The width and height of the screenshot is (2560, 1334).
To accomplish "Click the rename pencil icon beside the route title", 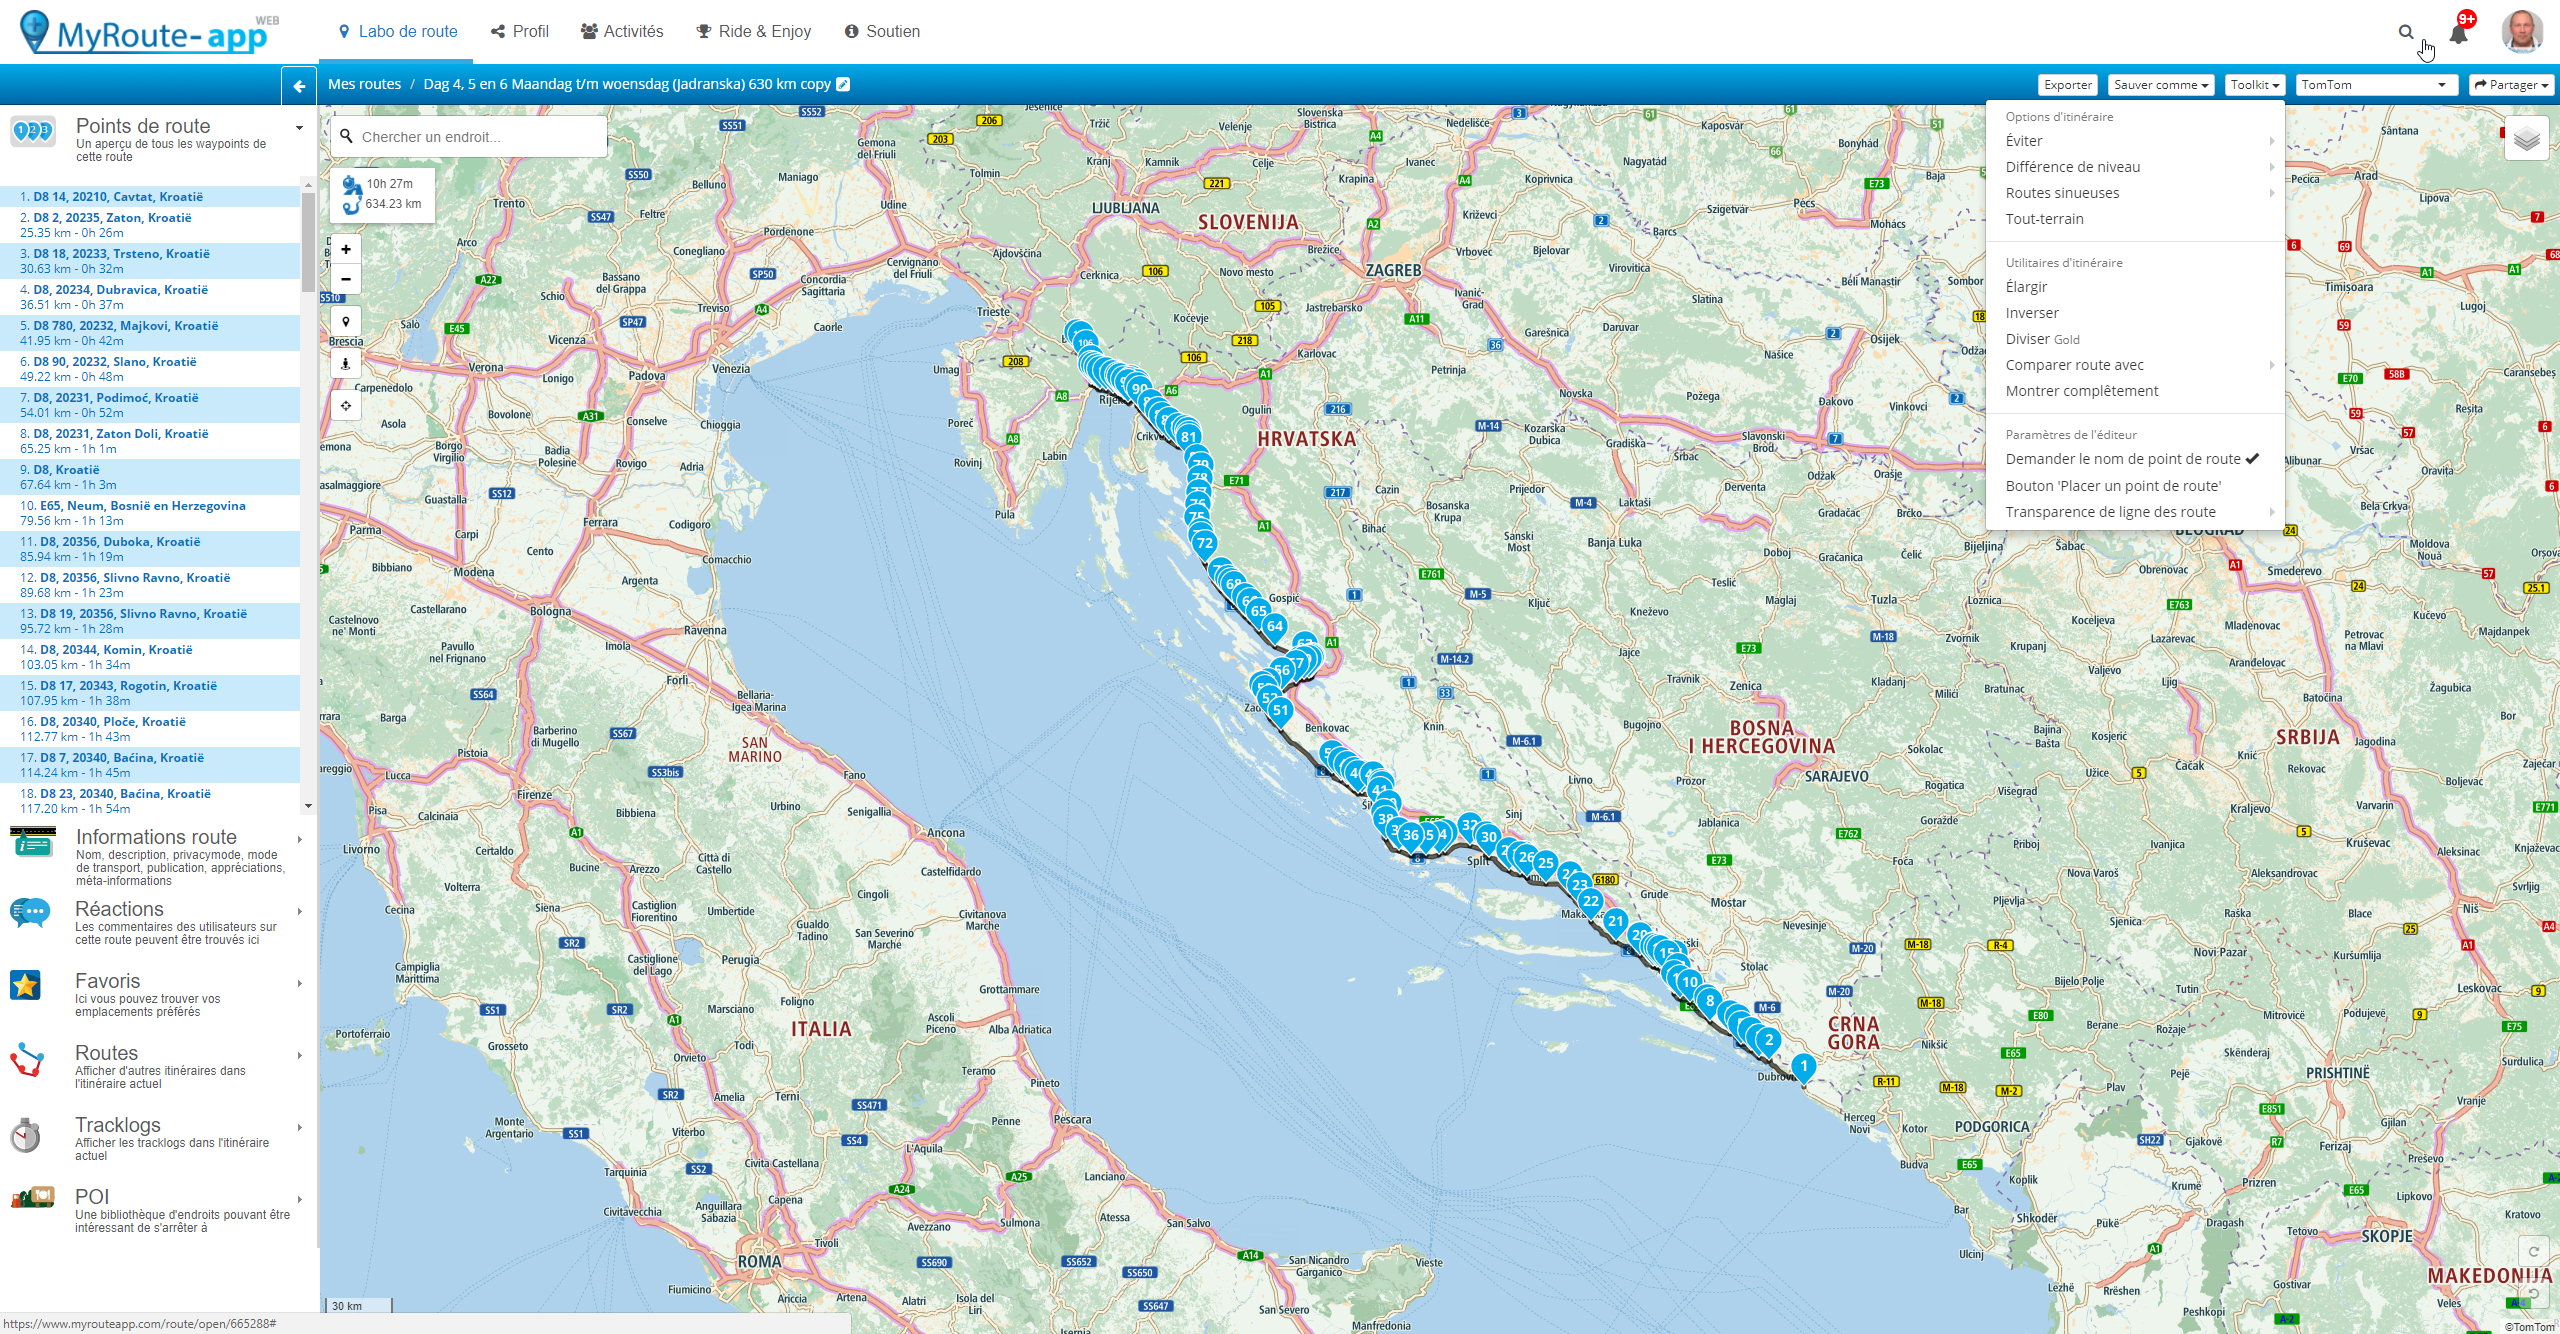I will pos(843,84).
